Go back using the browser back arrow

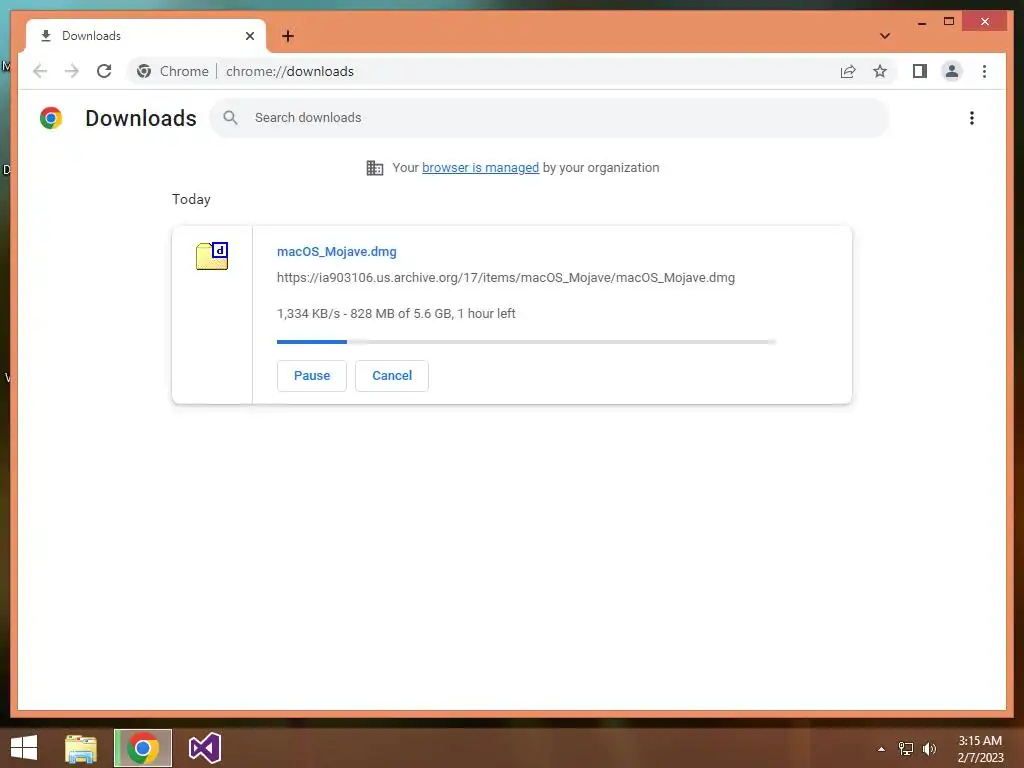[x=40, y=71]
